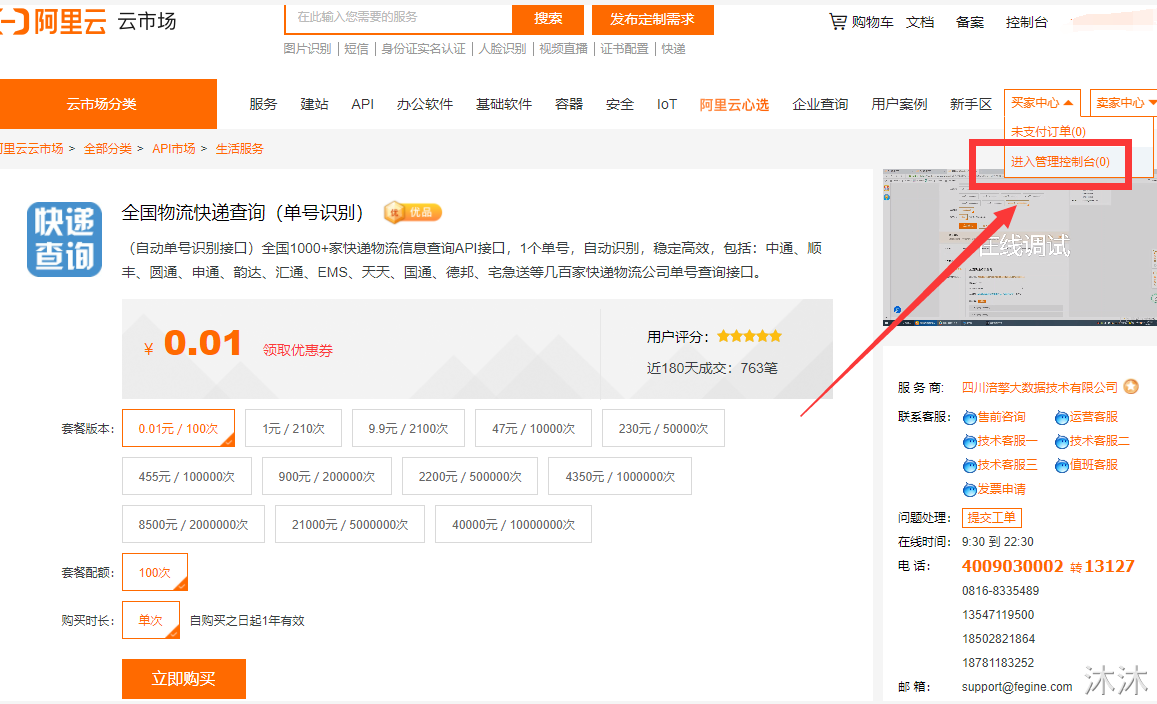
Task: Select the 9.9元 / 2100次 package
Action: click(408, 428)
